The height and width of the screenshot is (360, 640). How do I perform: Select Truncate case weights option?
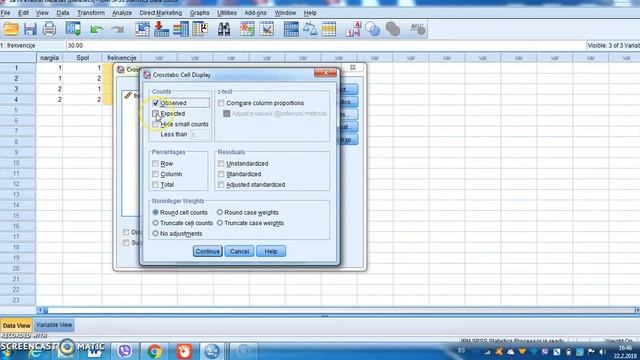(x=220, y=223)
